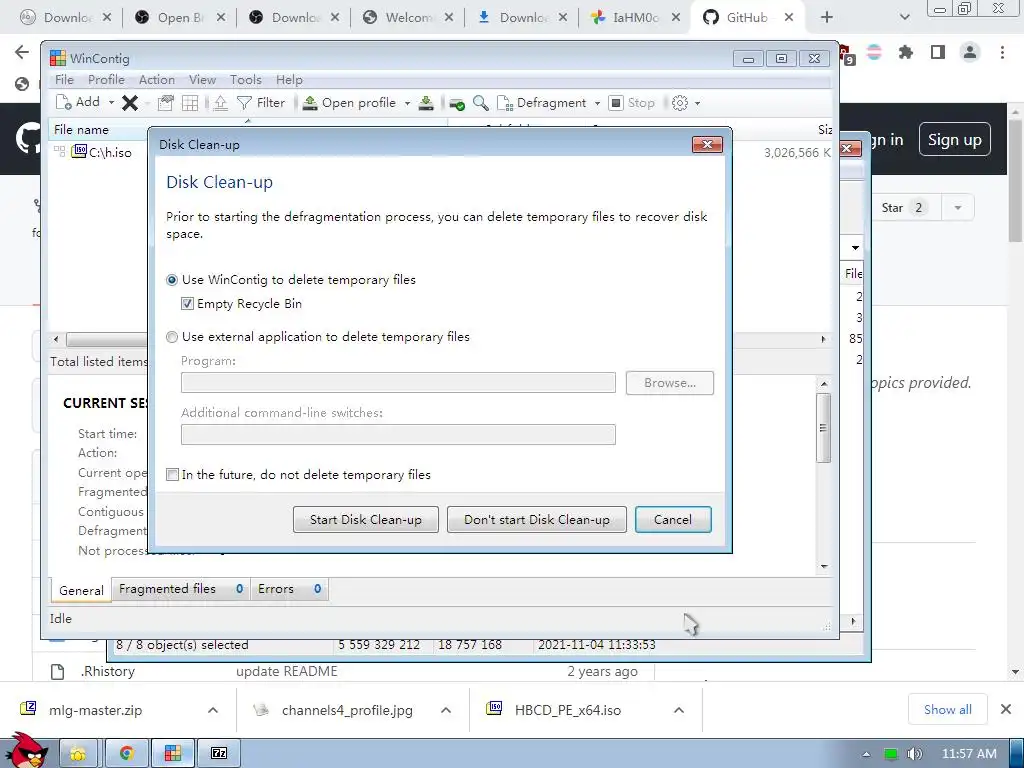Click the Chrome profile avatar icon
This screenshot has width=1024, height=768.
tap(970, 52)
